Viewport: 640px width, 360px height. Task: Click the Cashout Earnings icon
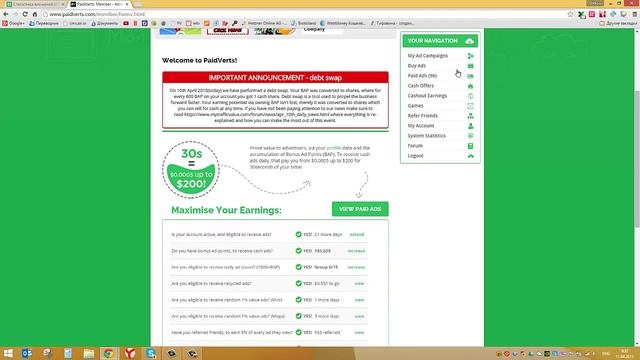coord(470,96)
